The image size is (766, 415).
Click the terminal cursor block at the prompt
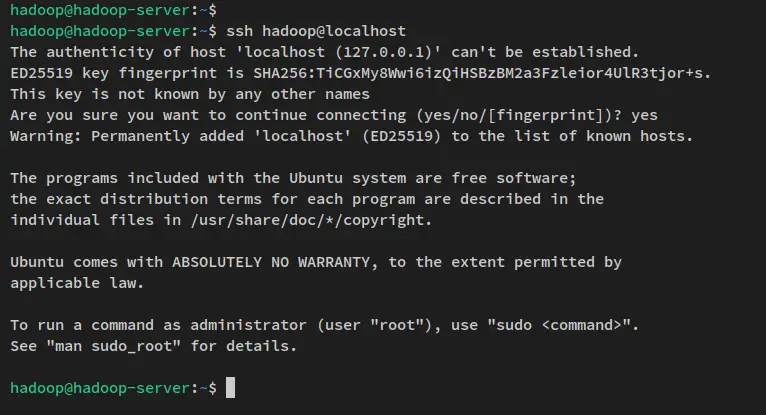[231, 388]
